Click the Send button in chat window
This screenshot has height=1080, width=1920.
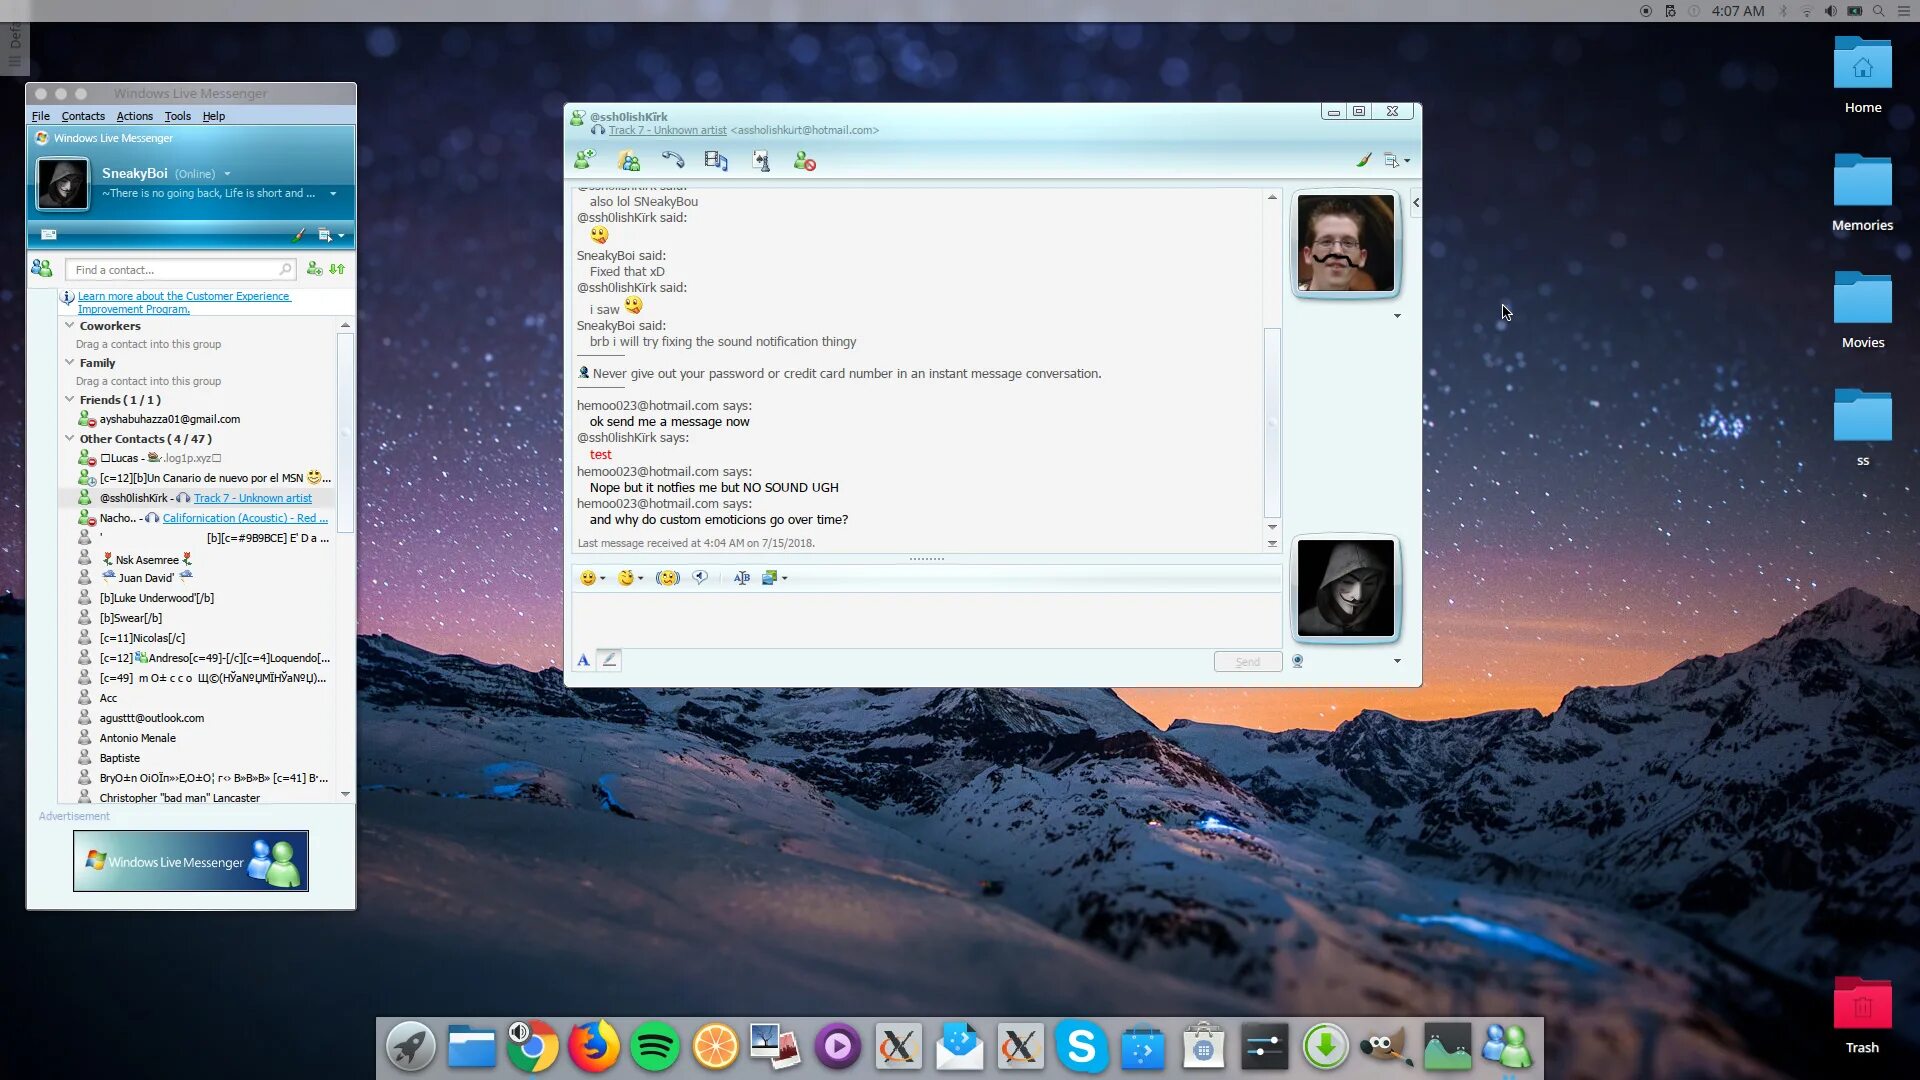point(1247,661)
